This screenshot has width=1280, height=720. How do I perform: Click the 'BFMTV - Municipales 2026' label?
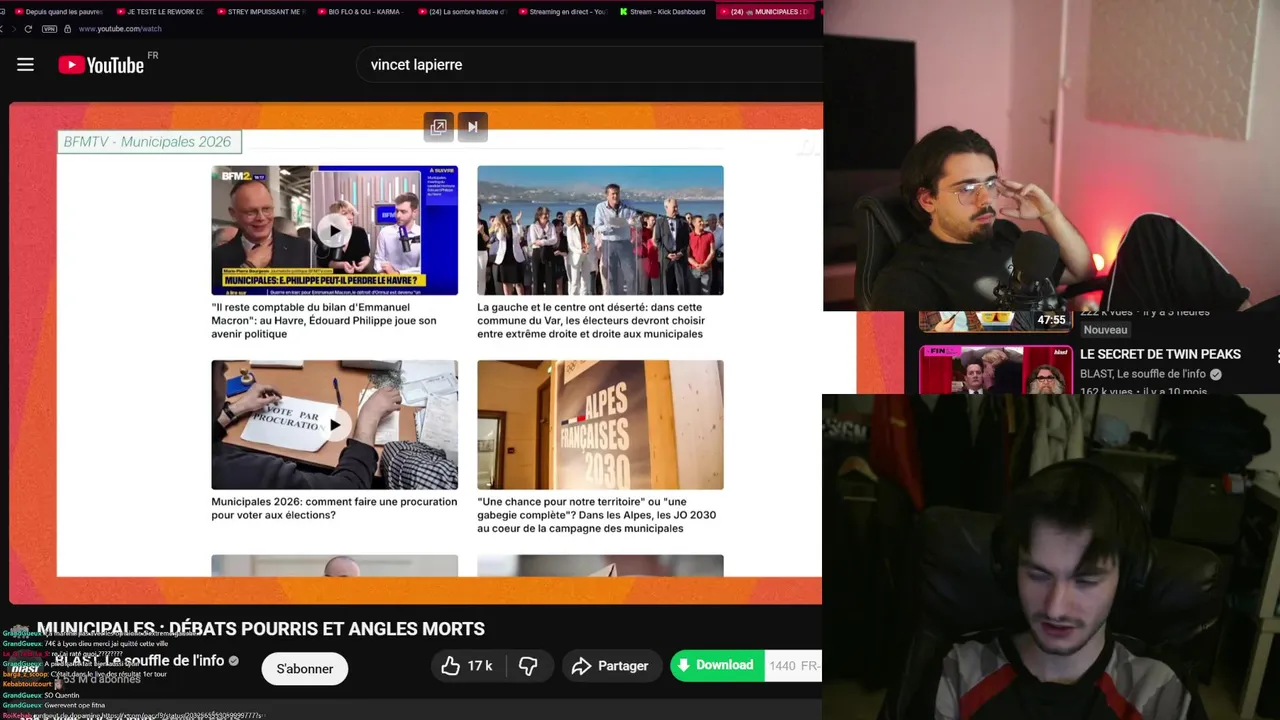click(148, 142)
